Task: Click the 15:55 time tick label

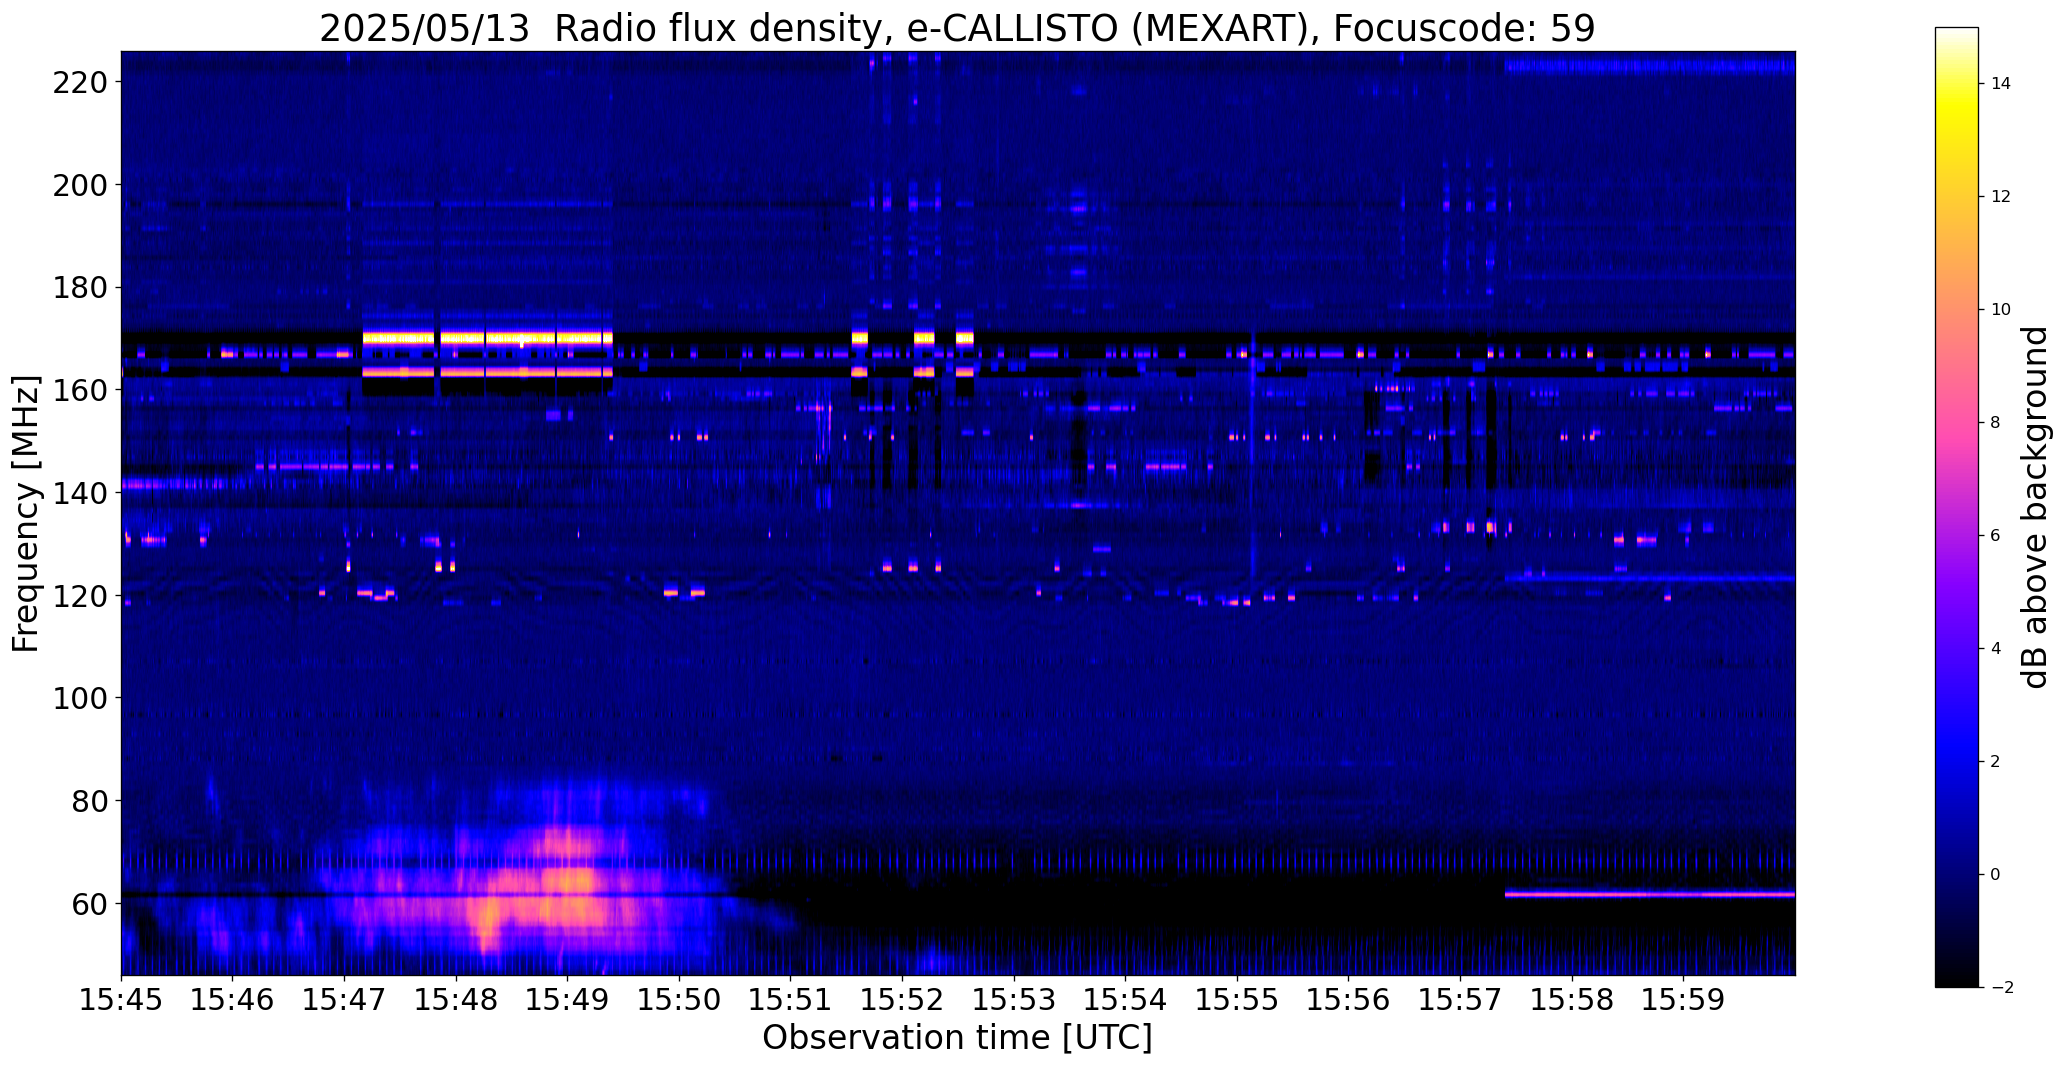Action: [x=1238, y=1000]
